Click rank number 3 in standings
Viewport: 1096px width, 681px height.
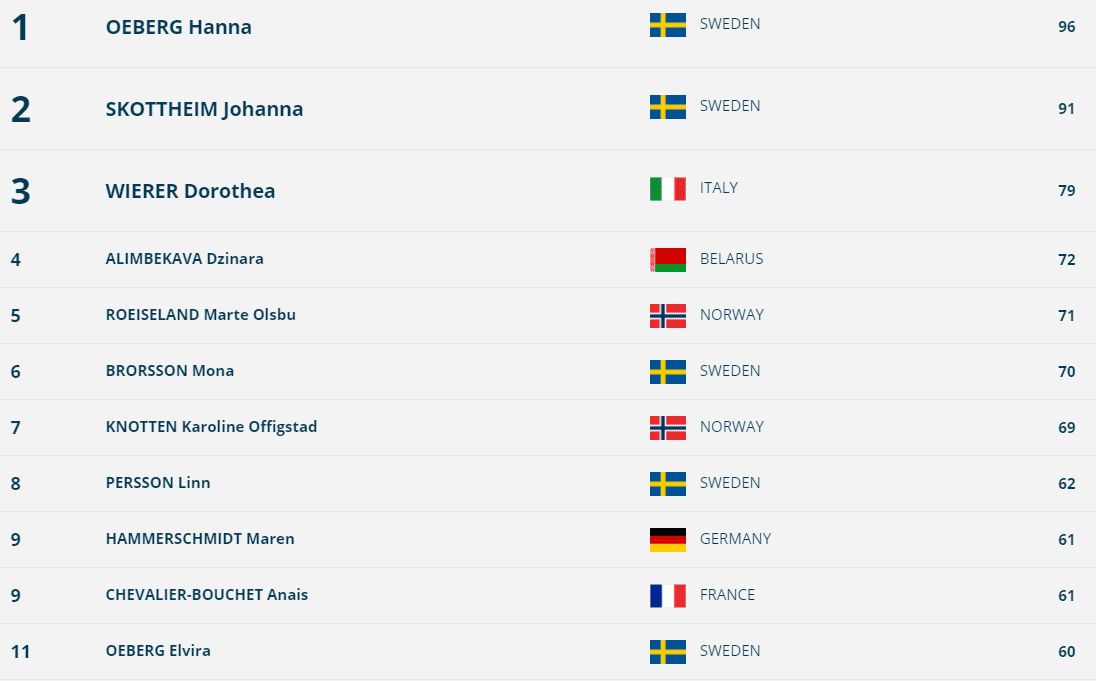[x=20, y=191]
